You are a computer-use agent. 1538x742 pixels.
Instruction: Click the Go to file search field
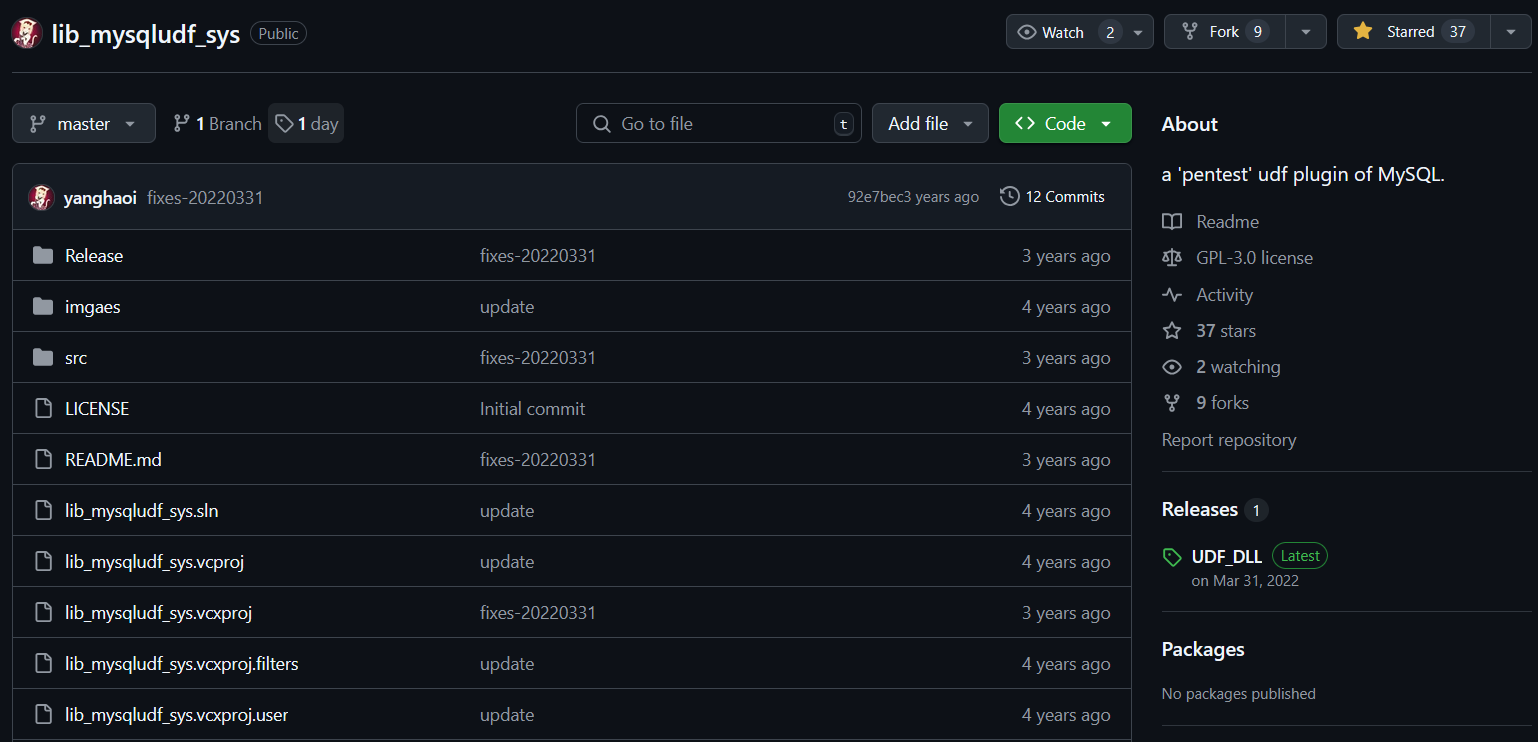click(719, 123)
